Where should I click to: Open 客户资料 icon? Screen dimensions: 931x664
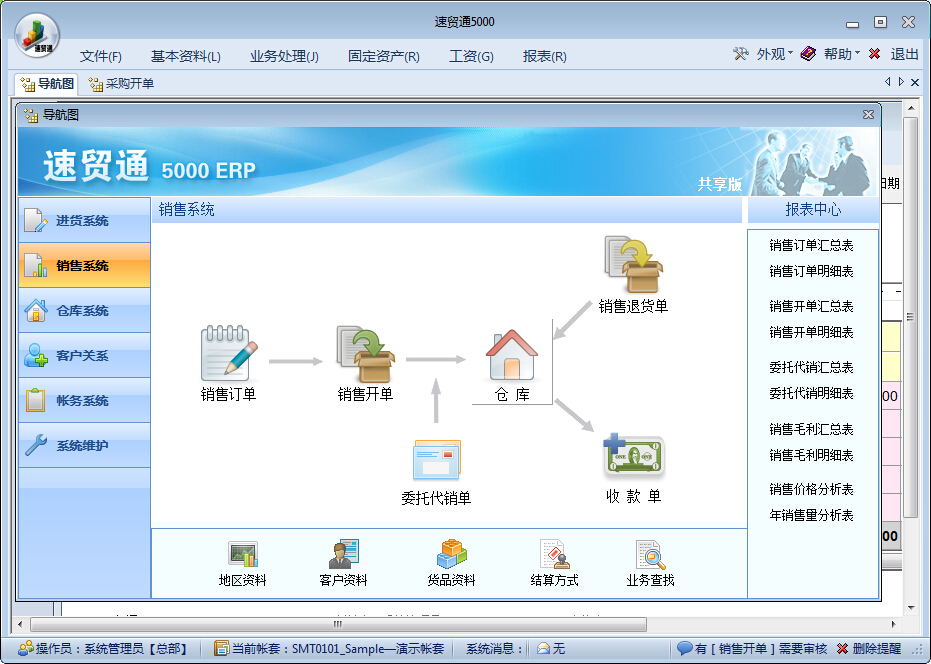(x=343, y=554)
